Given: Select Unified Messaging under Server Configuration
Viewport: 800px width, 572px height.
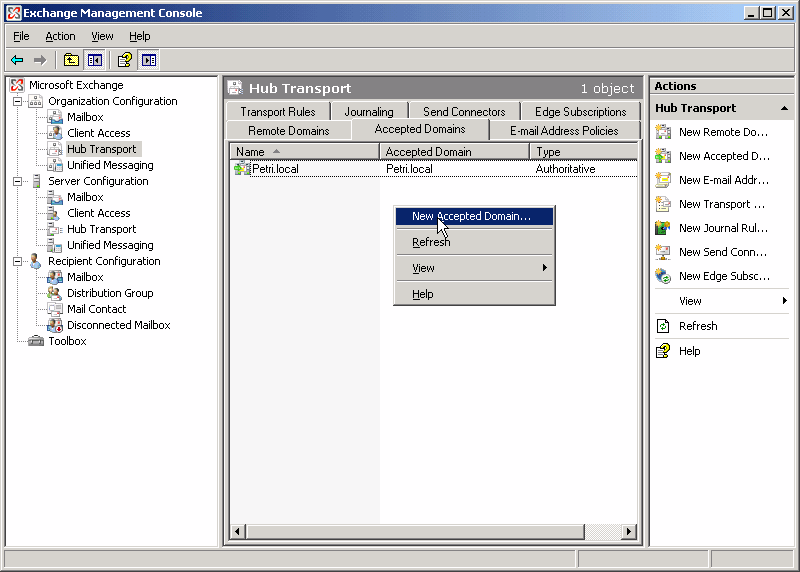Looking at the screenshot, I should click(x=110, y=245).
